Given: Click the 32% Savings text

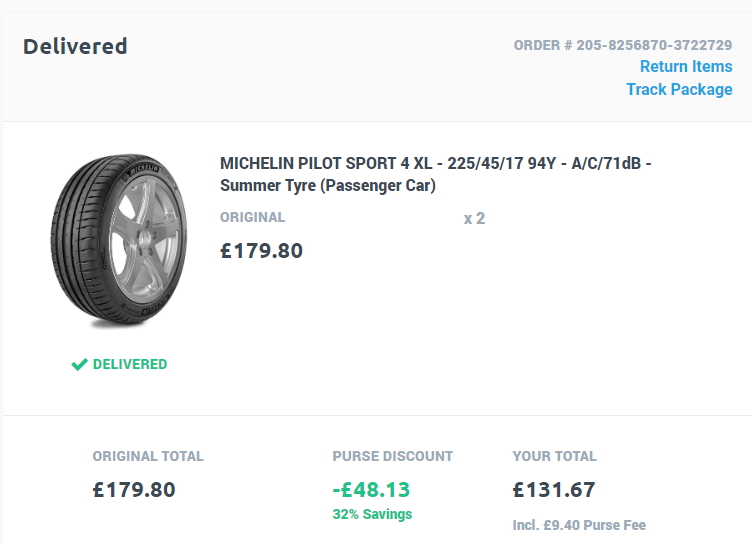Looking at the screenshot, I should point(372,514).
